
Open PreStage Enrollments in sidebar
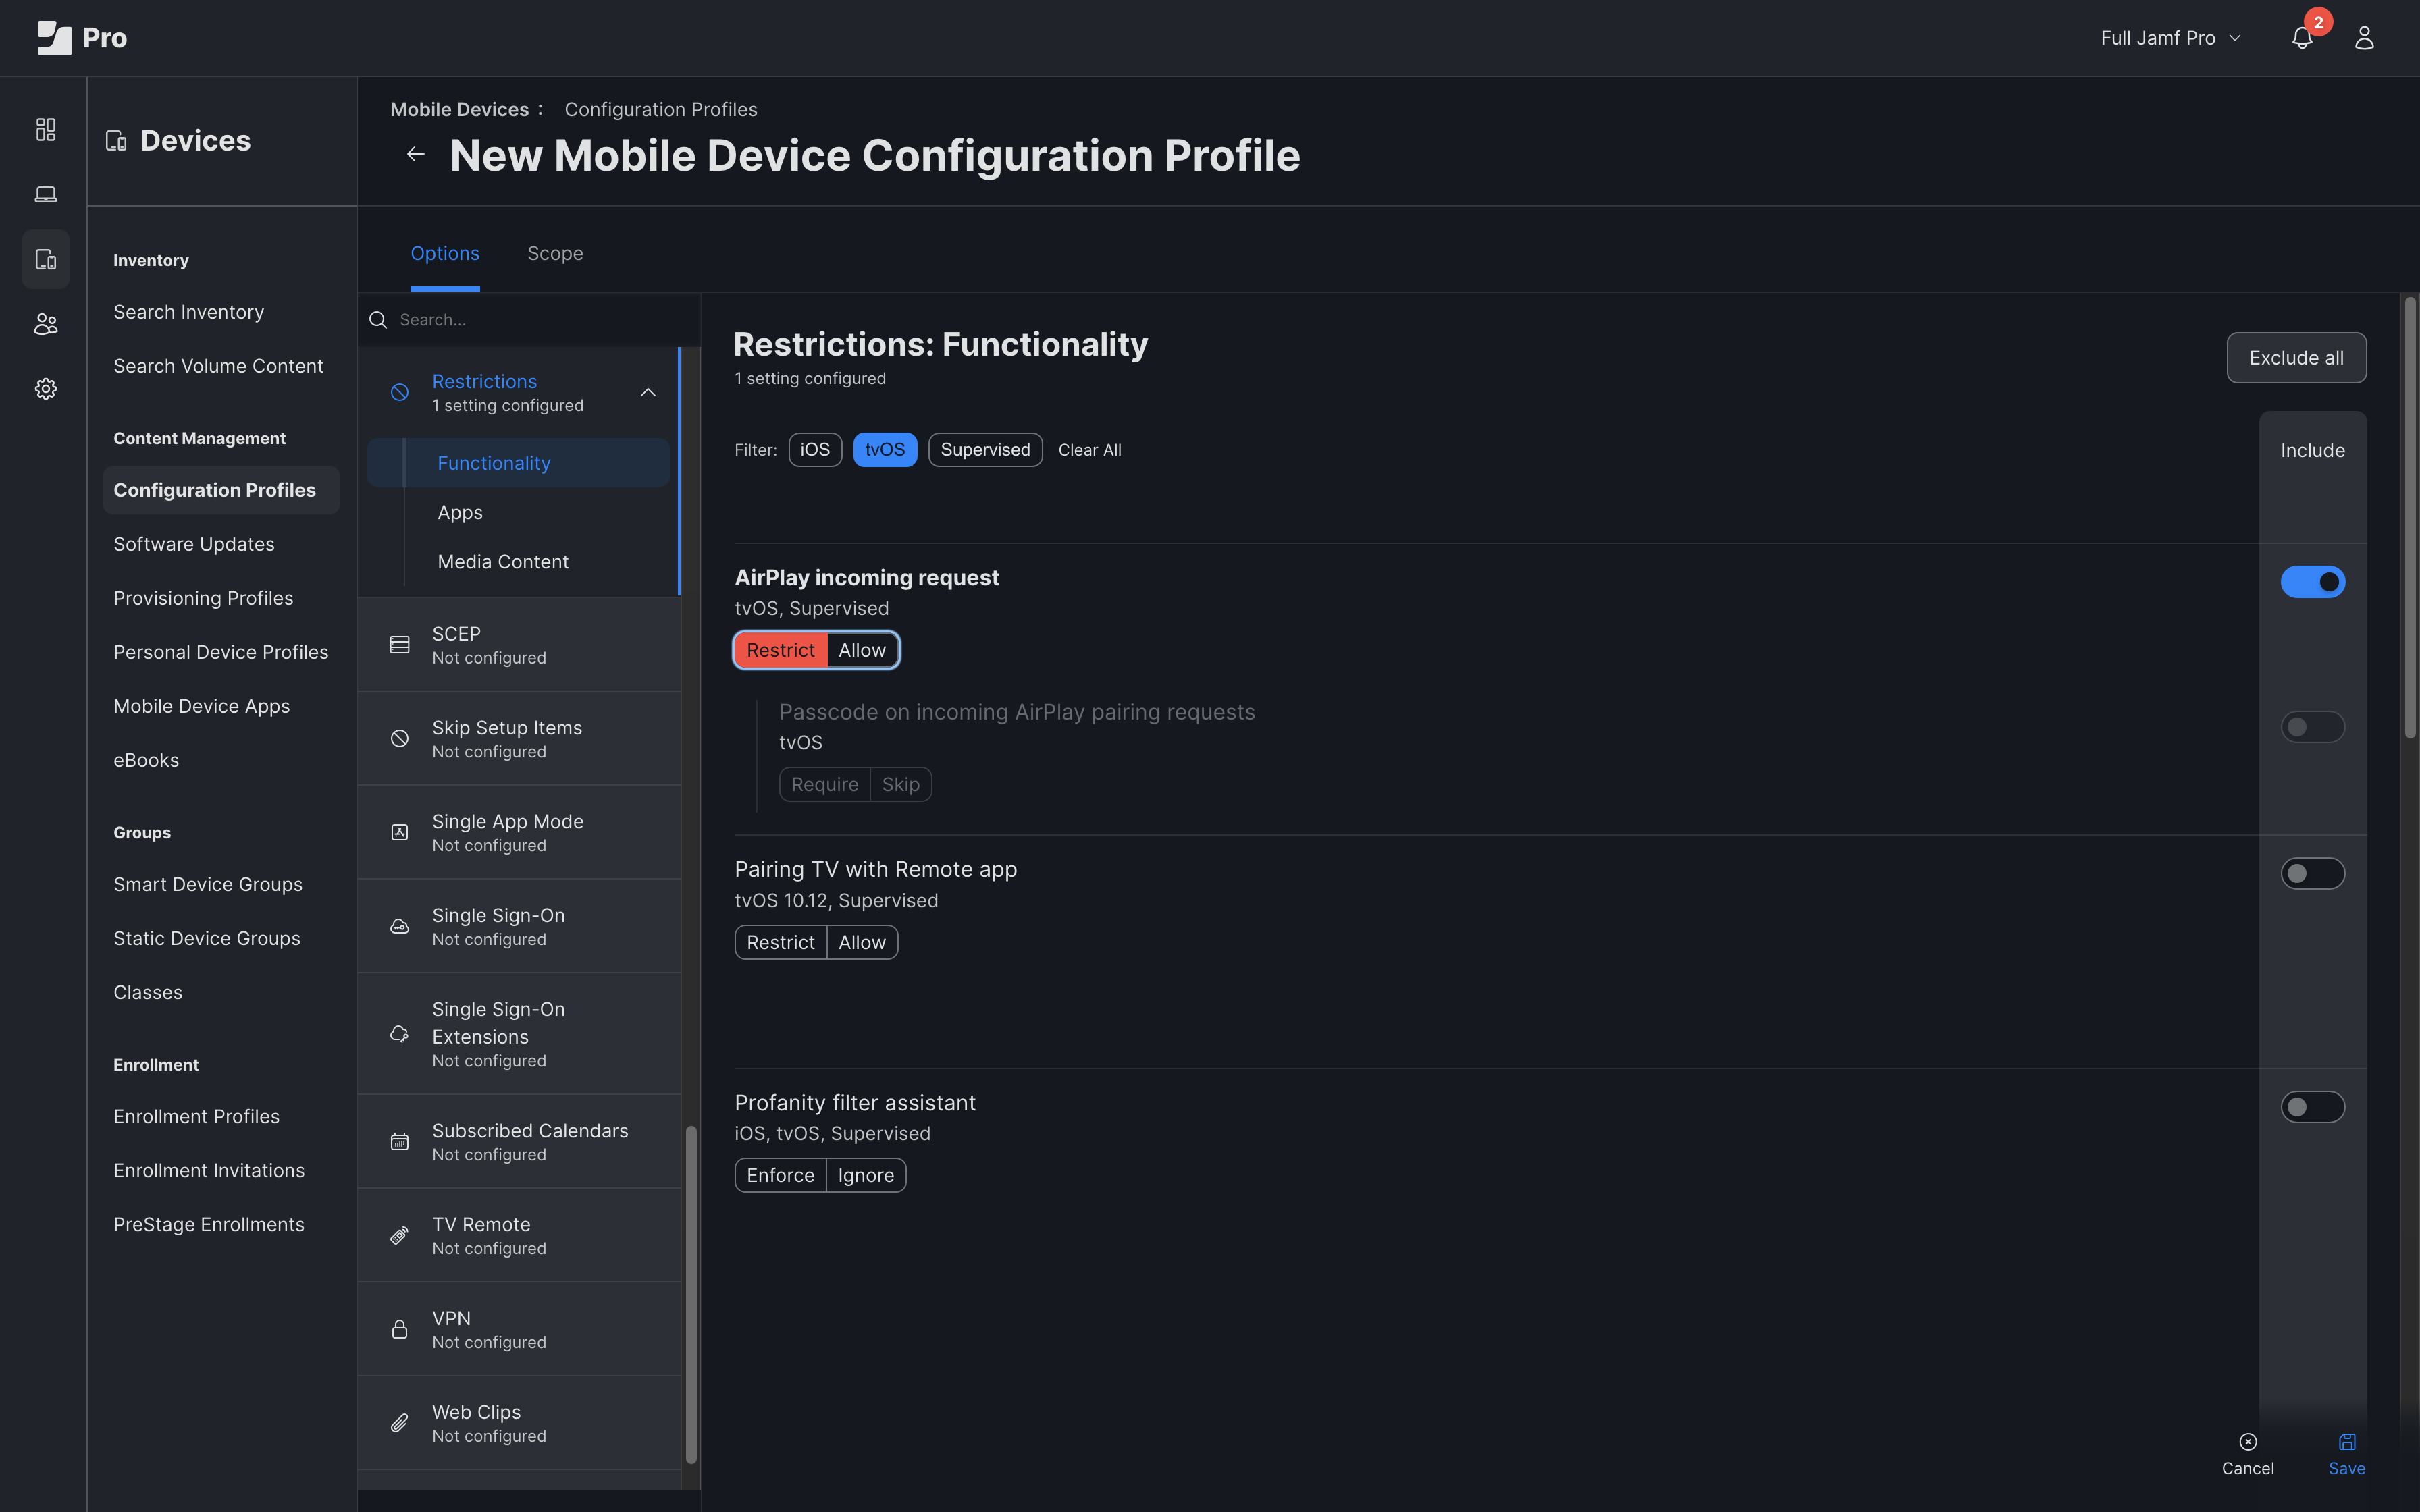[209, 1225]
